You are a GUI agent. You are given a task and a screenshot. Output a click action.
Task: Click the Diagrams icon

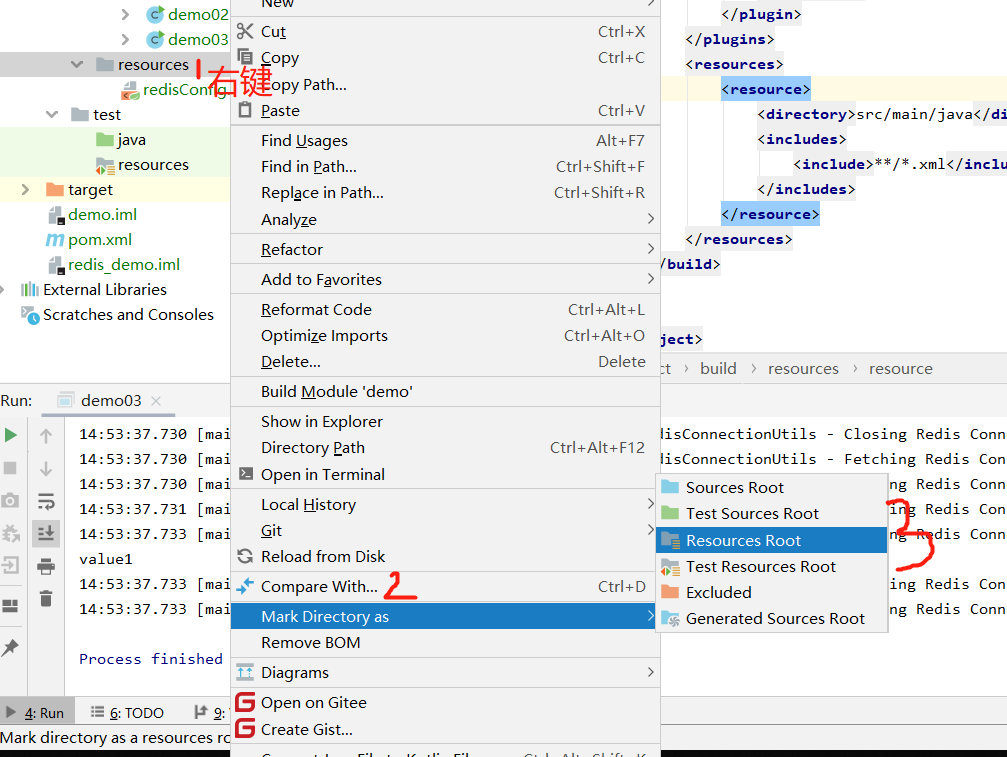point(245,672)
